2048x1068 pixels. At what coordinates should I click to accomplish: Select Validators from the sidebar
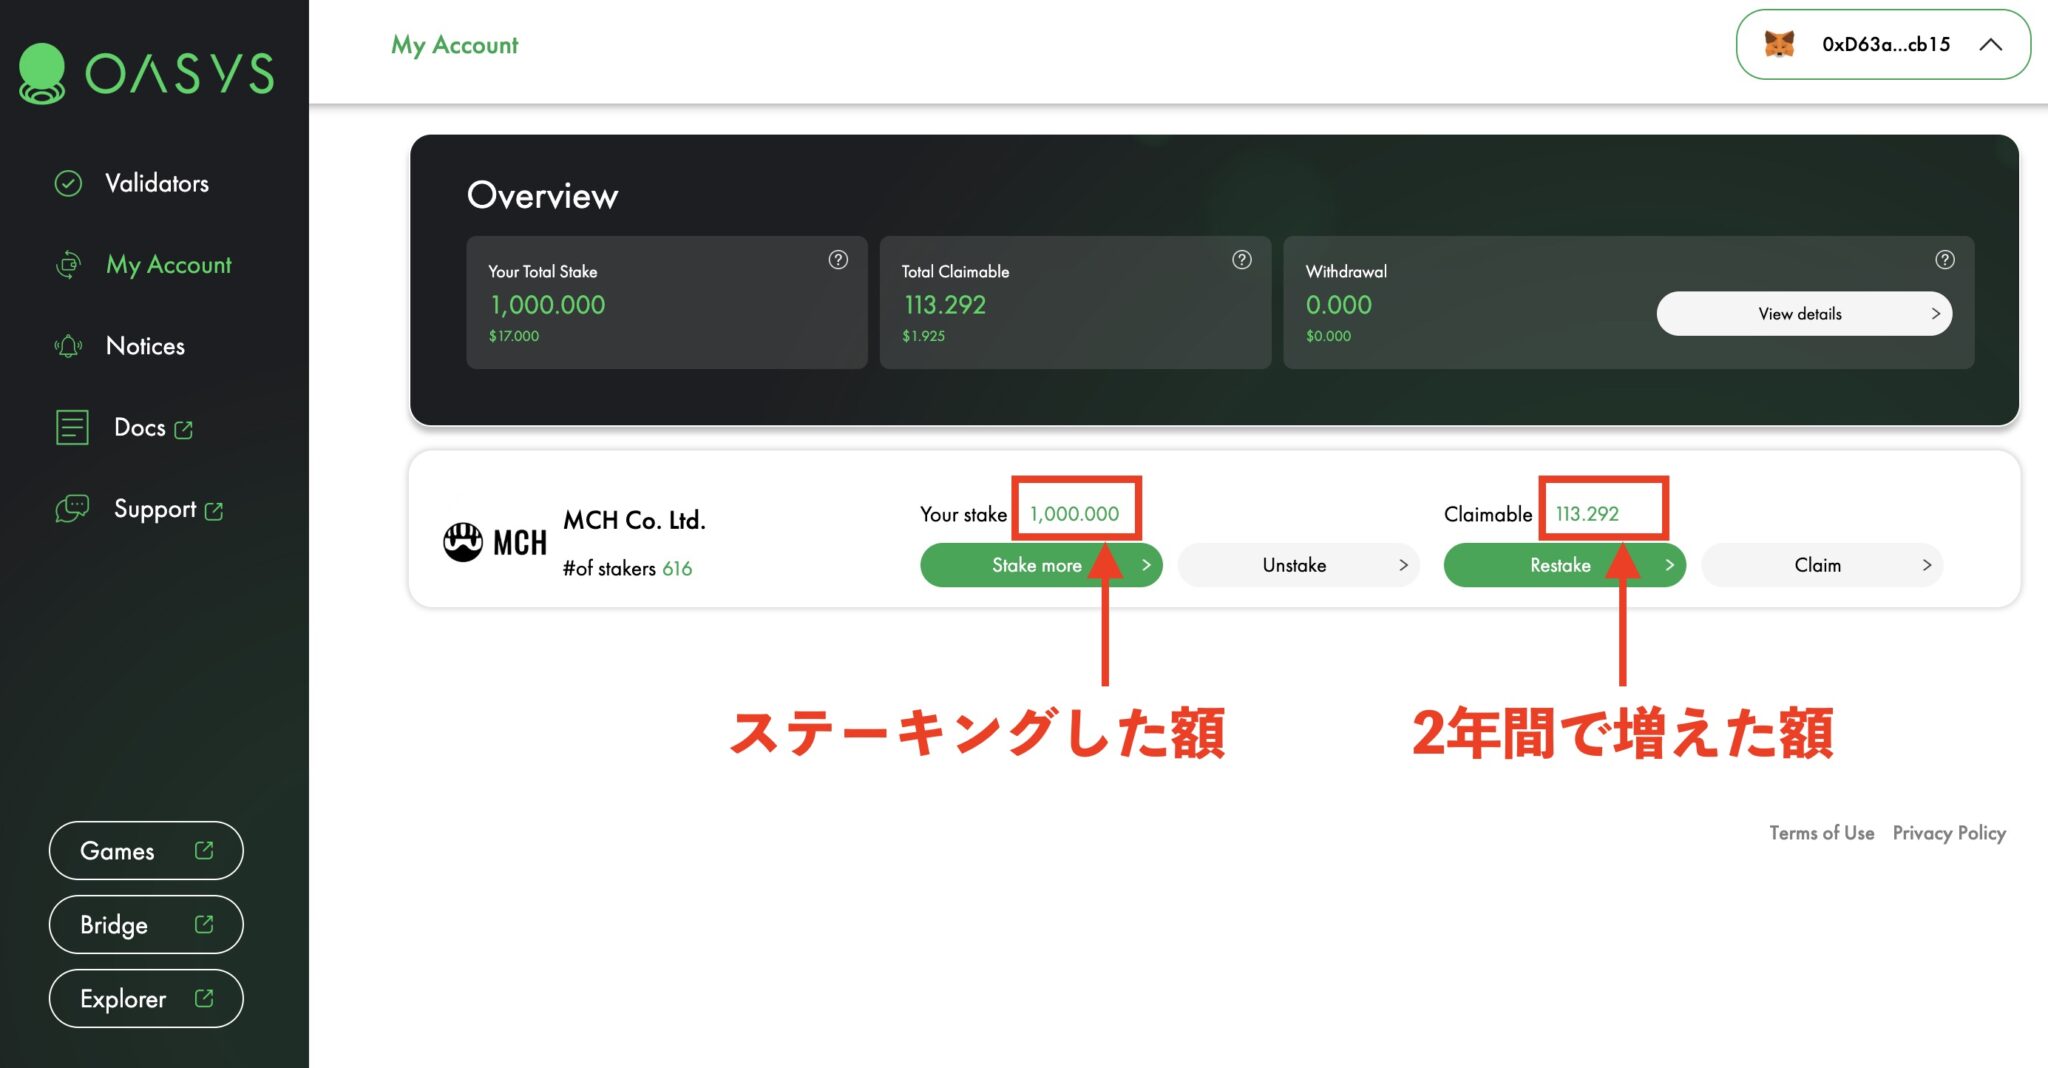156,183
